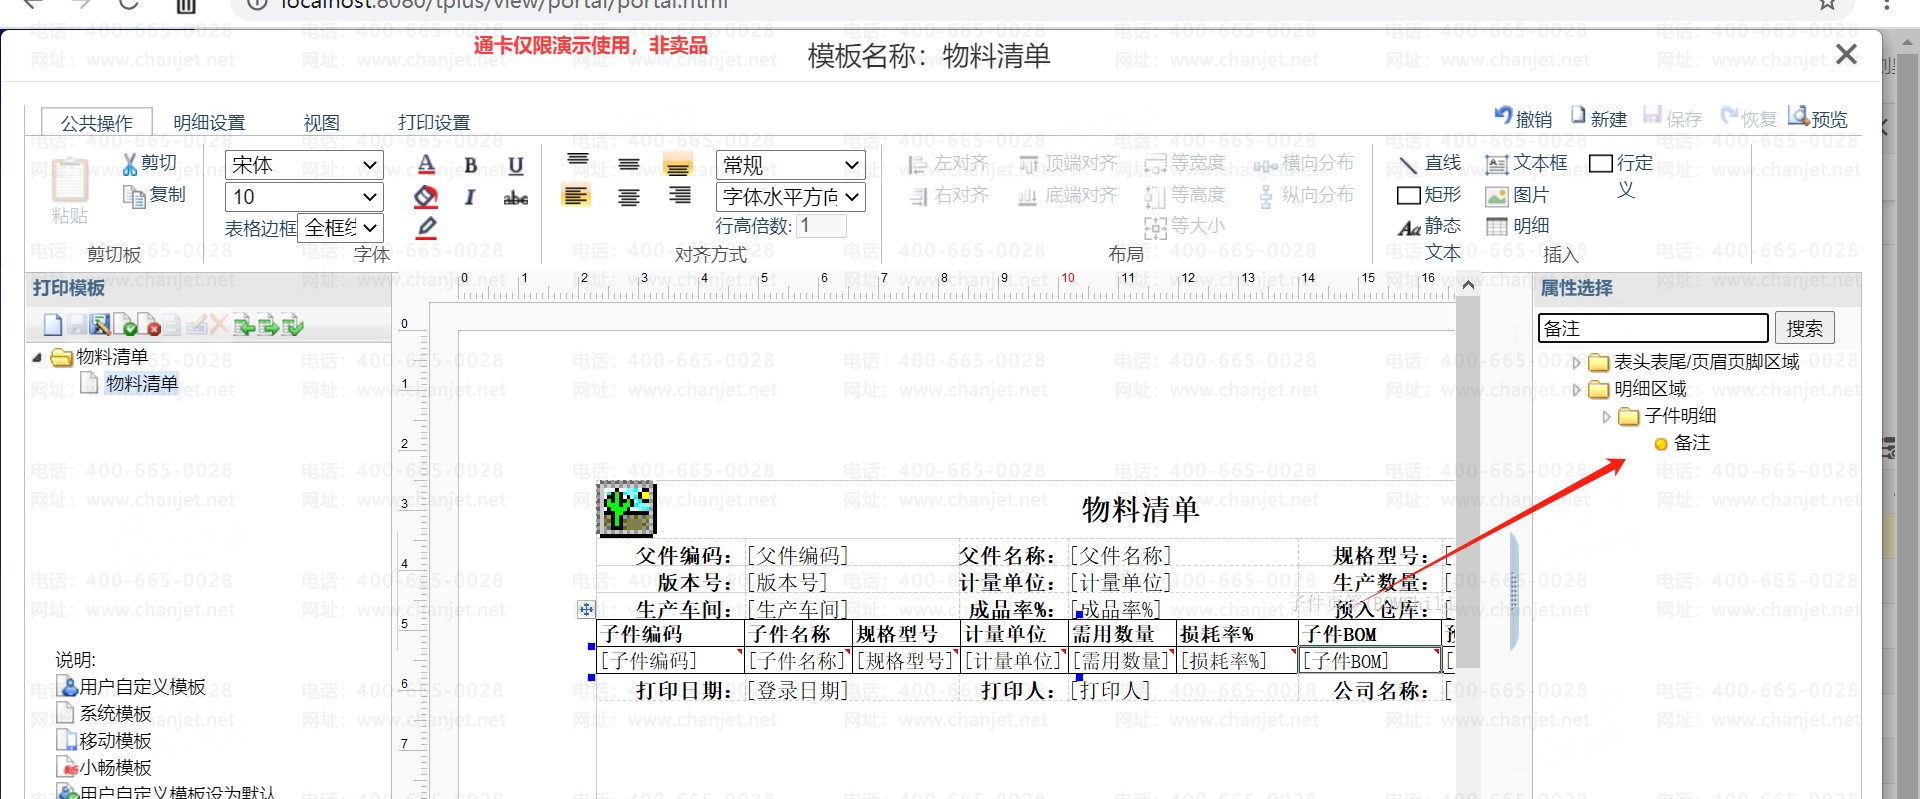
Task: Open the 宋体 font family dropdown
Action: tap(304, 165)
